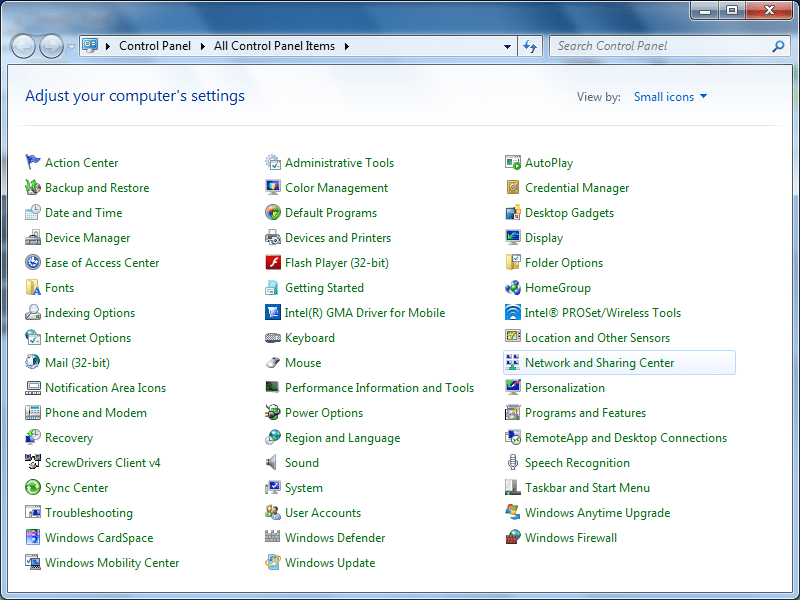Open the Intel(R) GMA Driver for Mobile link
800x600 pixels.
click(365, 312)
